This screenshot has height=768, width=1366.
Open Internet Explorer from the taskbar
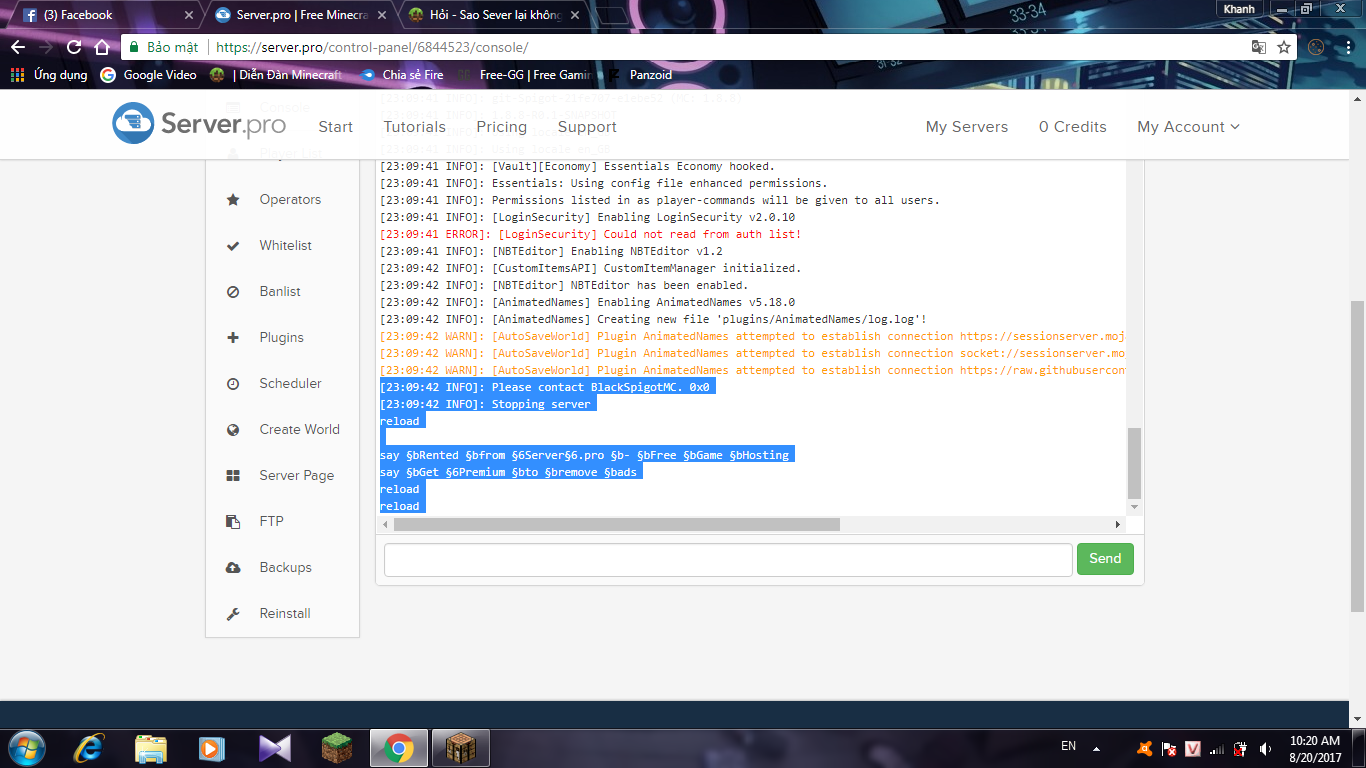[x=90, y=747]
